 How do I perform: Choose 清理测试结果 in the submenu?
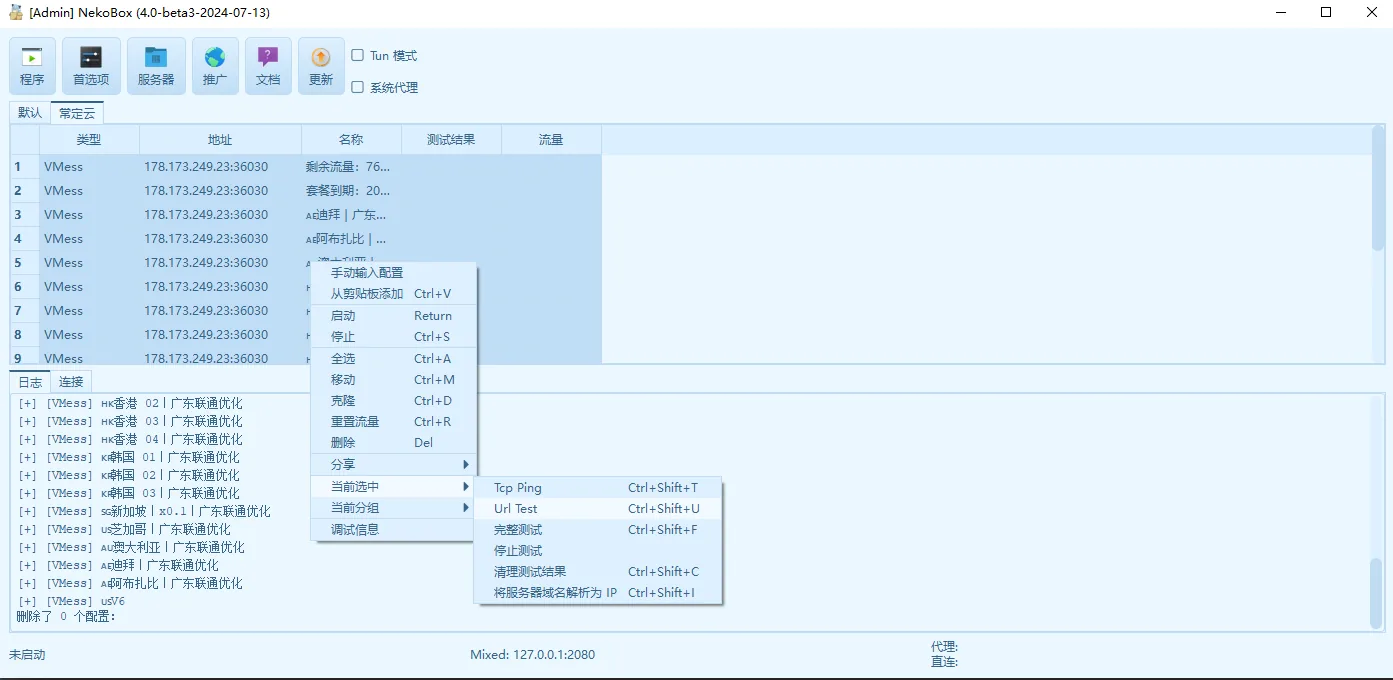click(x=597, y=572)
